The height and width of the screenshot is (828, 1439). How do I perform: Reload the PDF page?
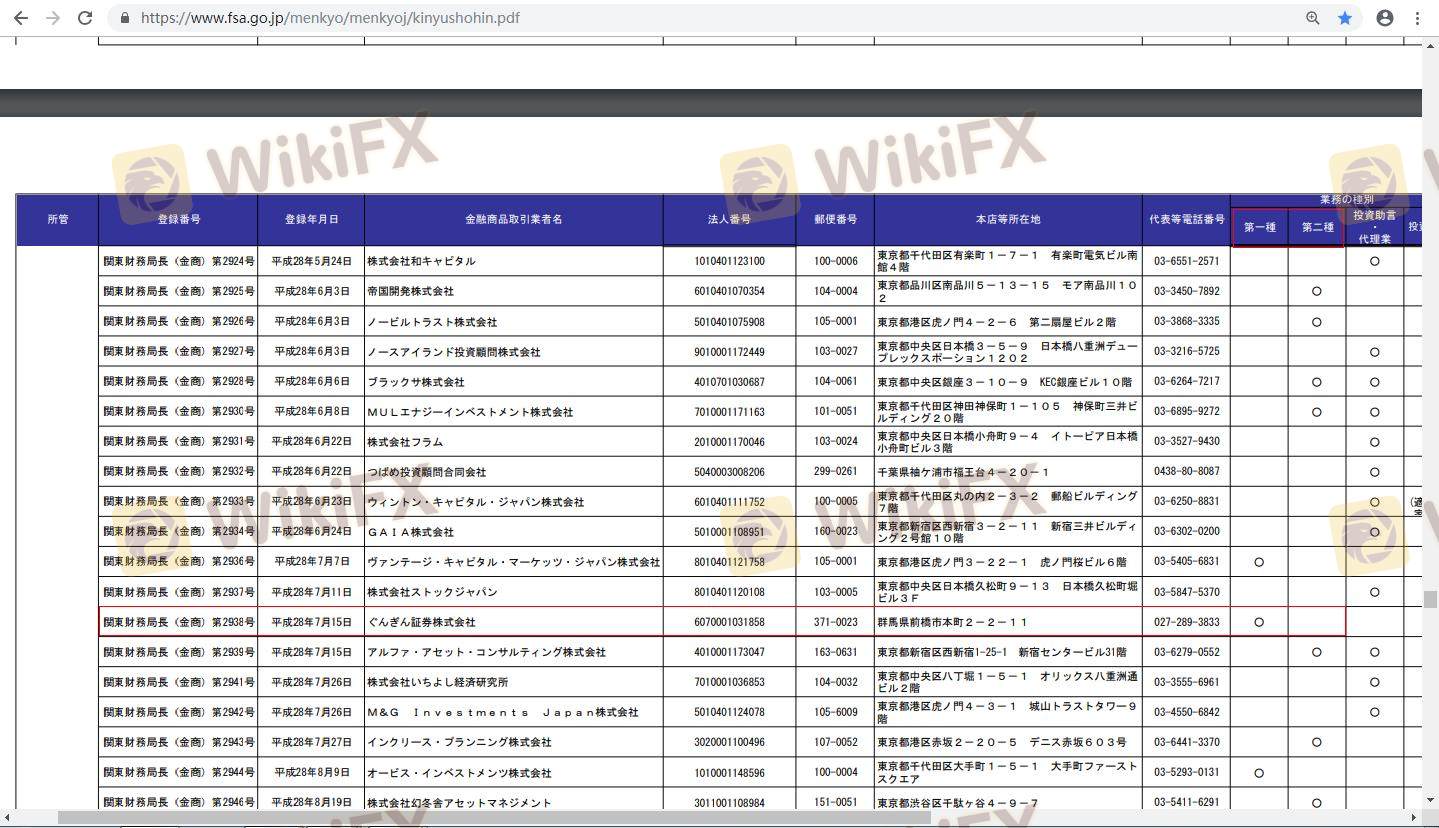86,18
